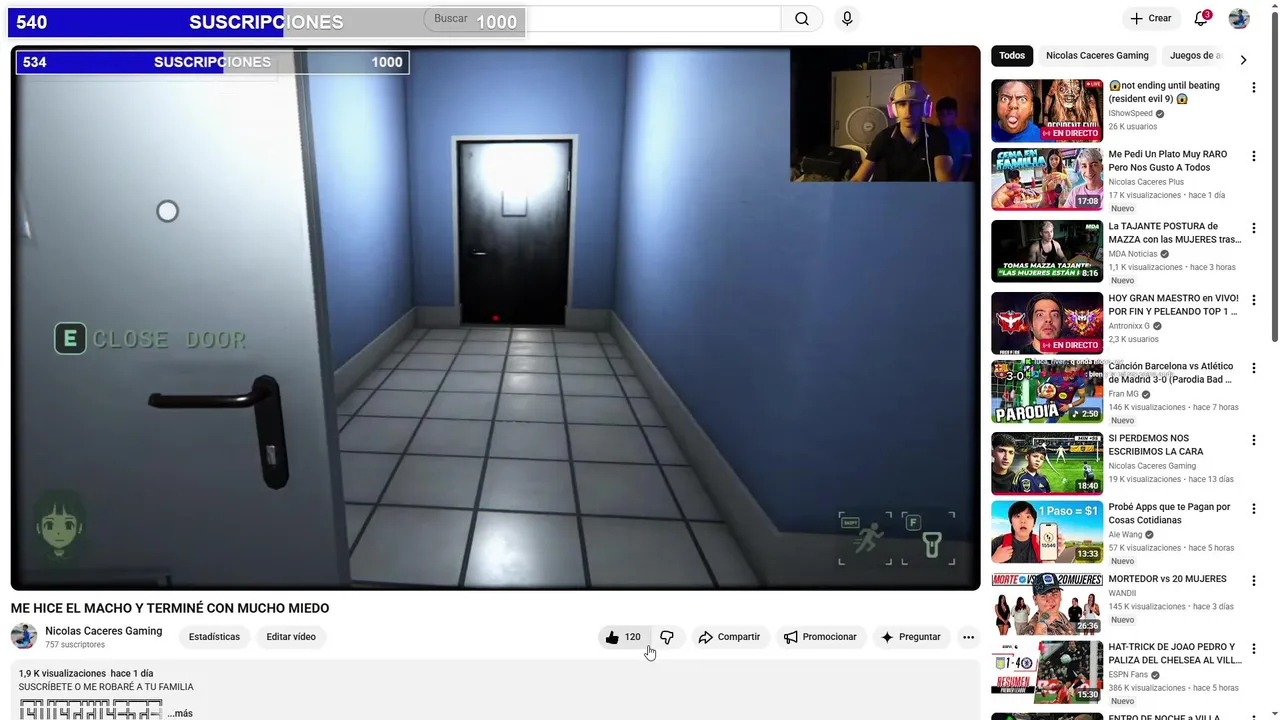The image size is (1280, 720).
Task: Open Ale Wang apps video thumbnail
Action: click(1047, 533)
